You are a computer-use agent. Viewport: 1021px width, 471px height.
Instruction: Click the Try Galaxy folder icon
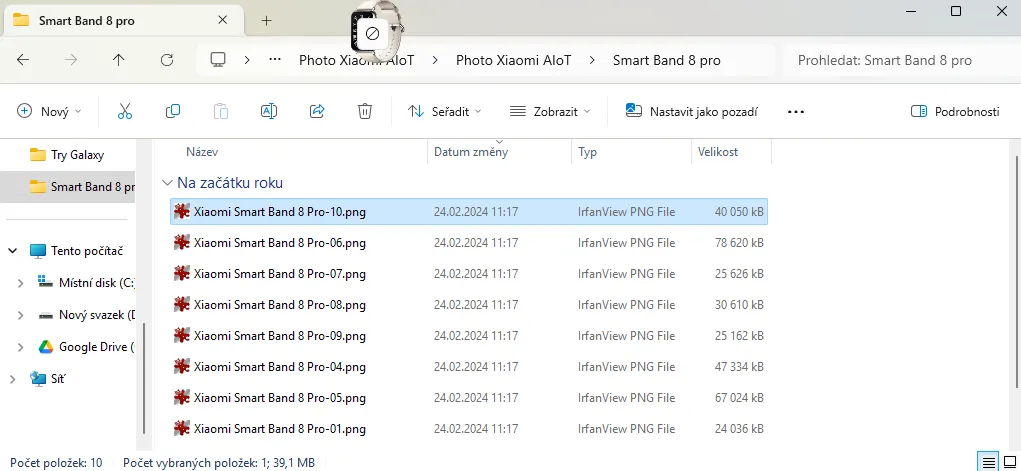tap(38, 155)
